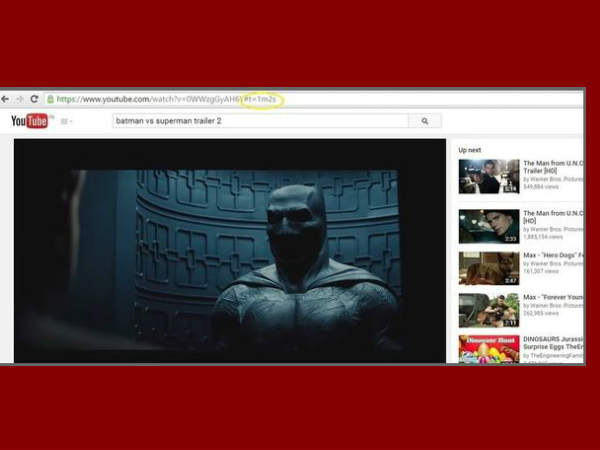600x450 pixels.
Task: Open second Man from U.N.C.L.E. thumbnail
Action: pyautogui.click(x=489, y=227)
